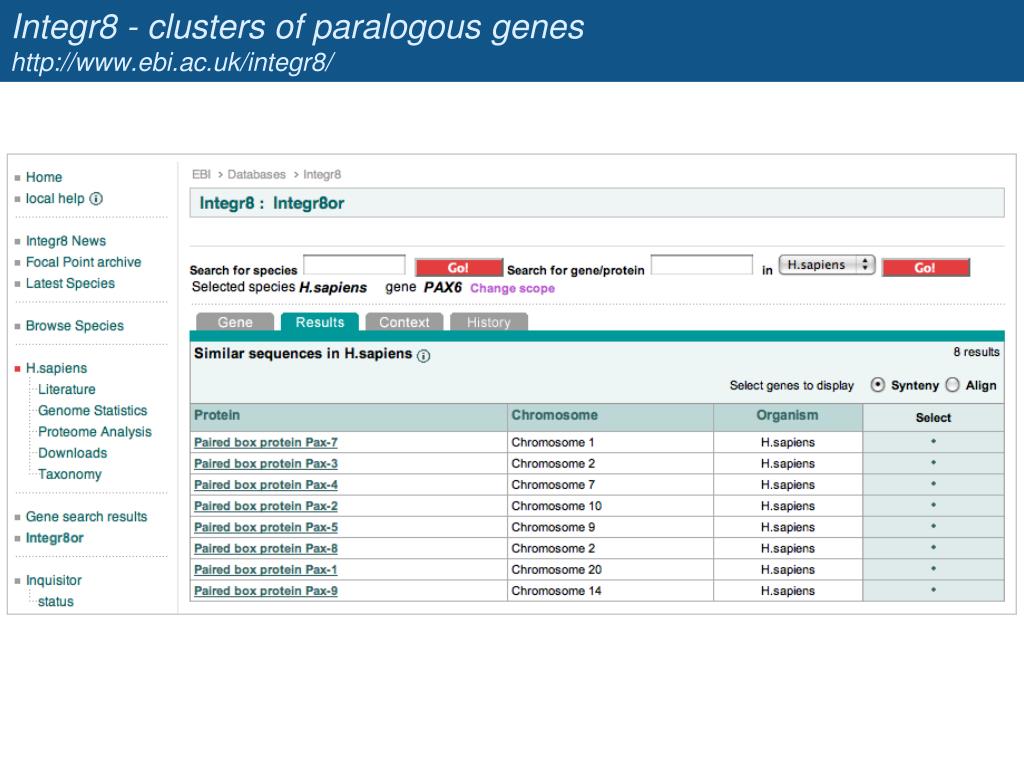Open the local help info icon
The image size is (1024, 768).
click(96, 199)
